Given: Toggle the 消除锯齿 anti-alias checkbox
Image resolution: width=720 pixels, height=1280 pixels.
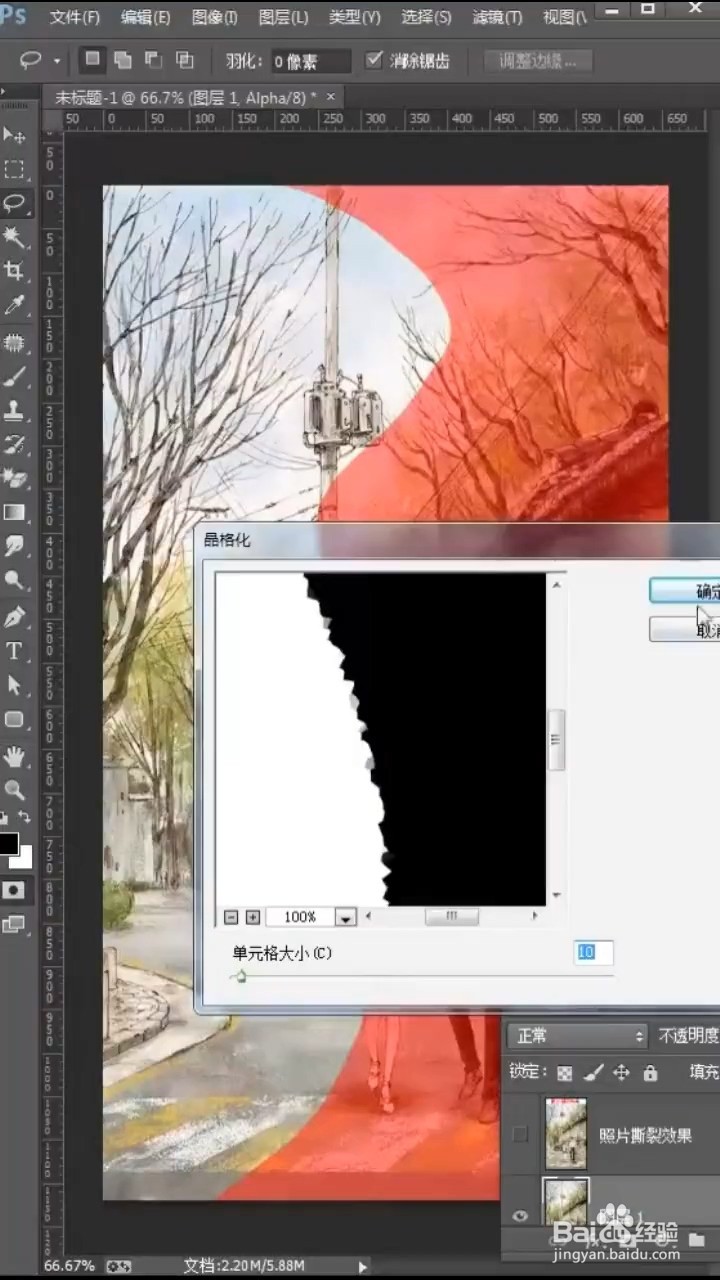Looking at the screenshot, I should pyautogui.click(x=374, y=60).
